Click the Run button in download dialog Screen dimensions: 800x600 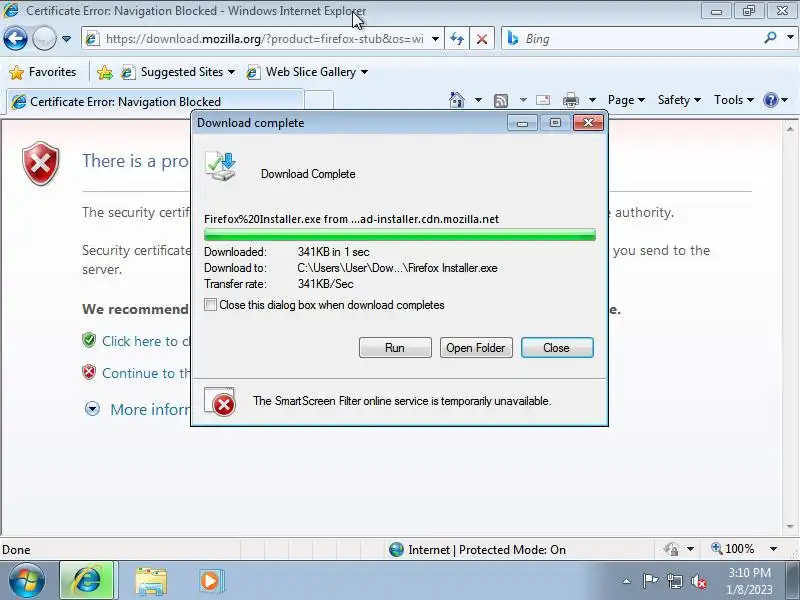click(395, 348)
